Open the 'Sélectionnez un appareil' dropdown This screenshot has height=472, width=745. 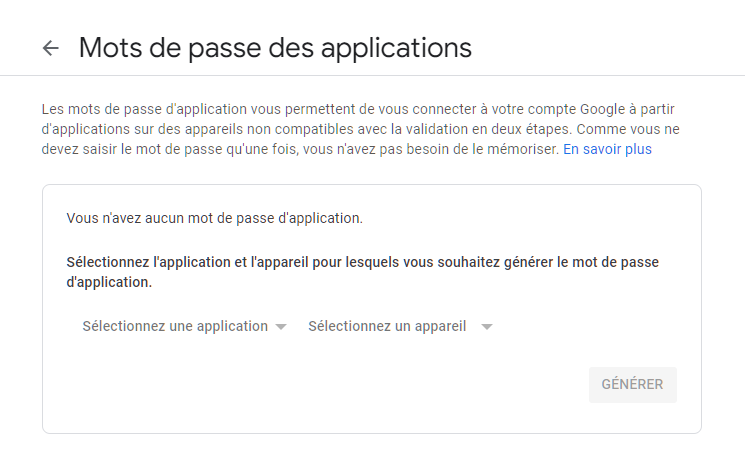pos(387,326)
